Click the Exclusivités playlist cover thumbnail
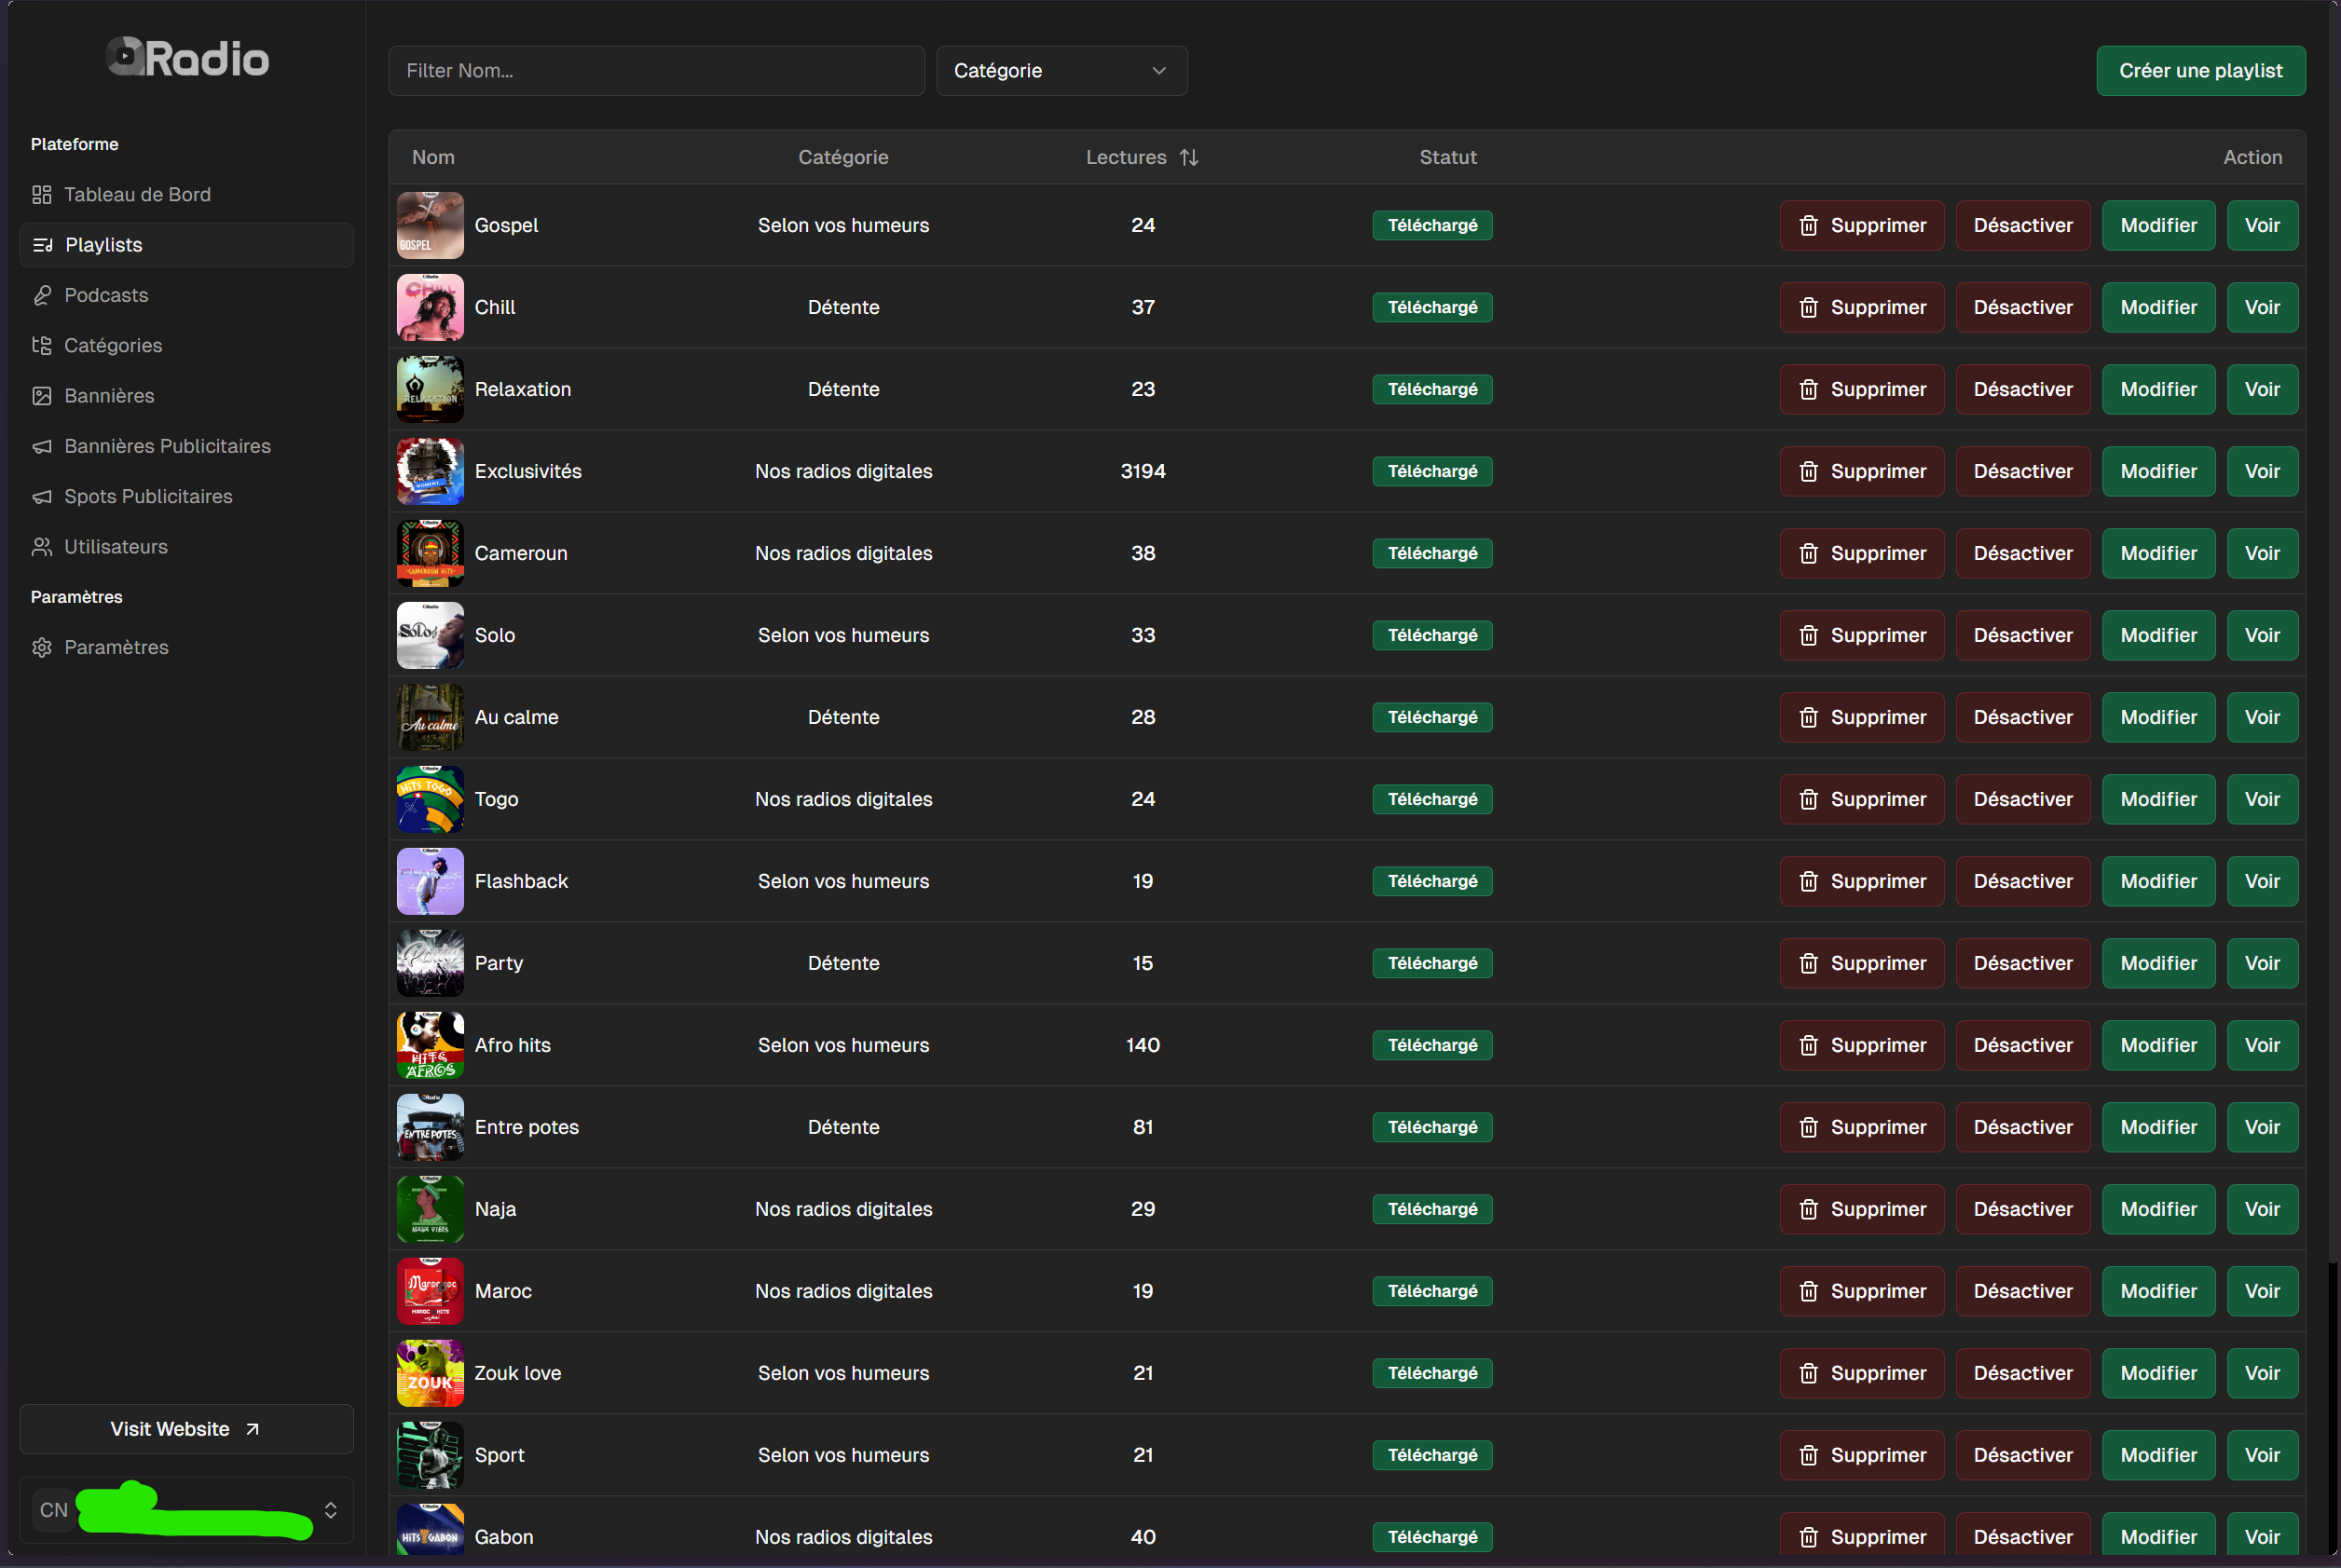2341x1568 pixels. point(430,471)
